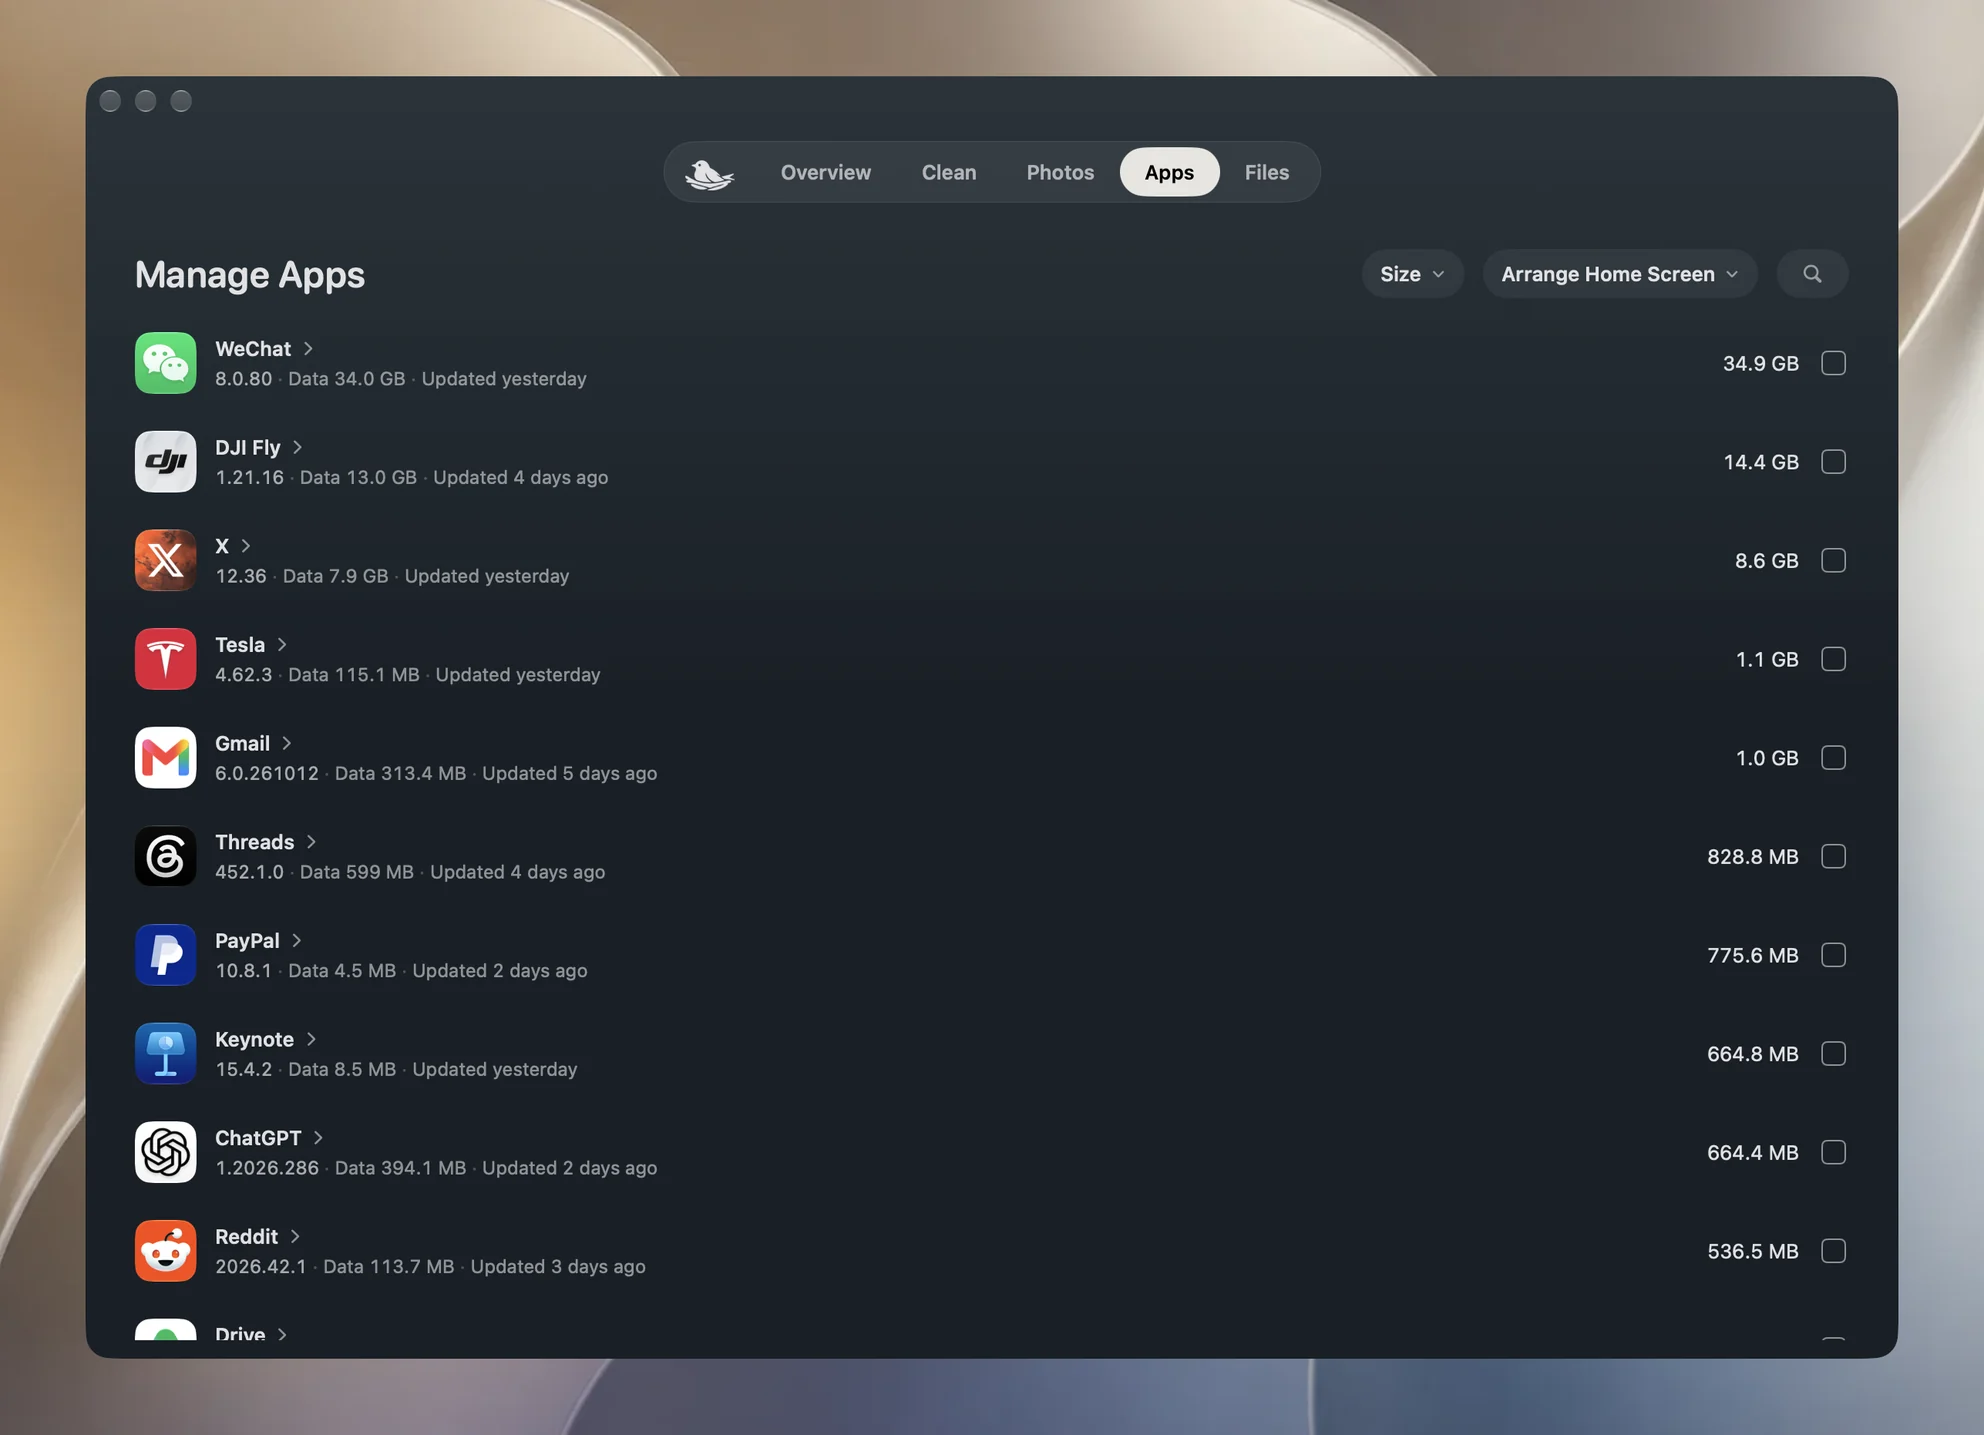Click PayPal's 775.6 MB size
This screenshot has height=1435, width=1984.
(1753, 955)
